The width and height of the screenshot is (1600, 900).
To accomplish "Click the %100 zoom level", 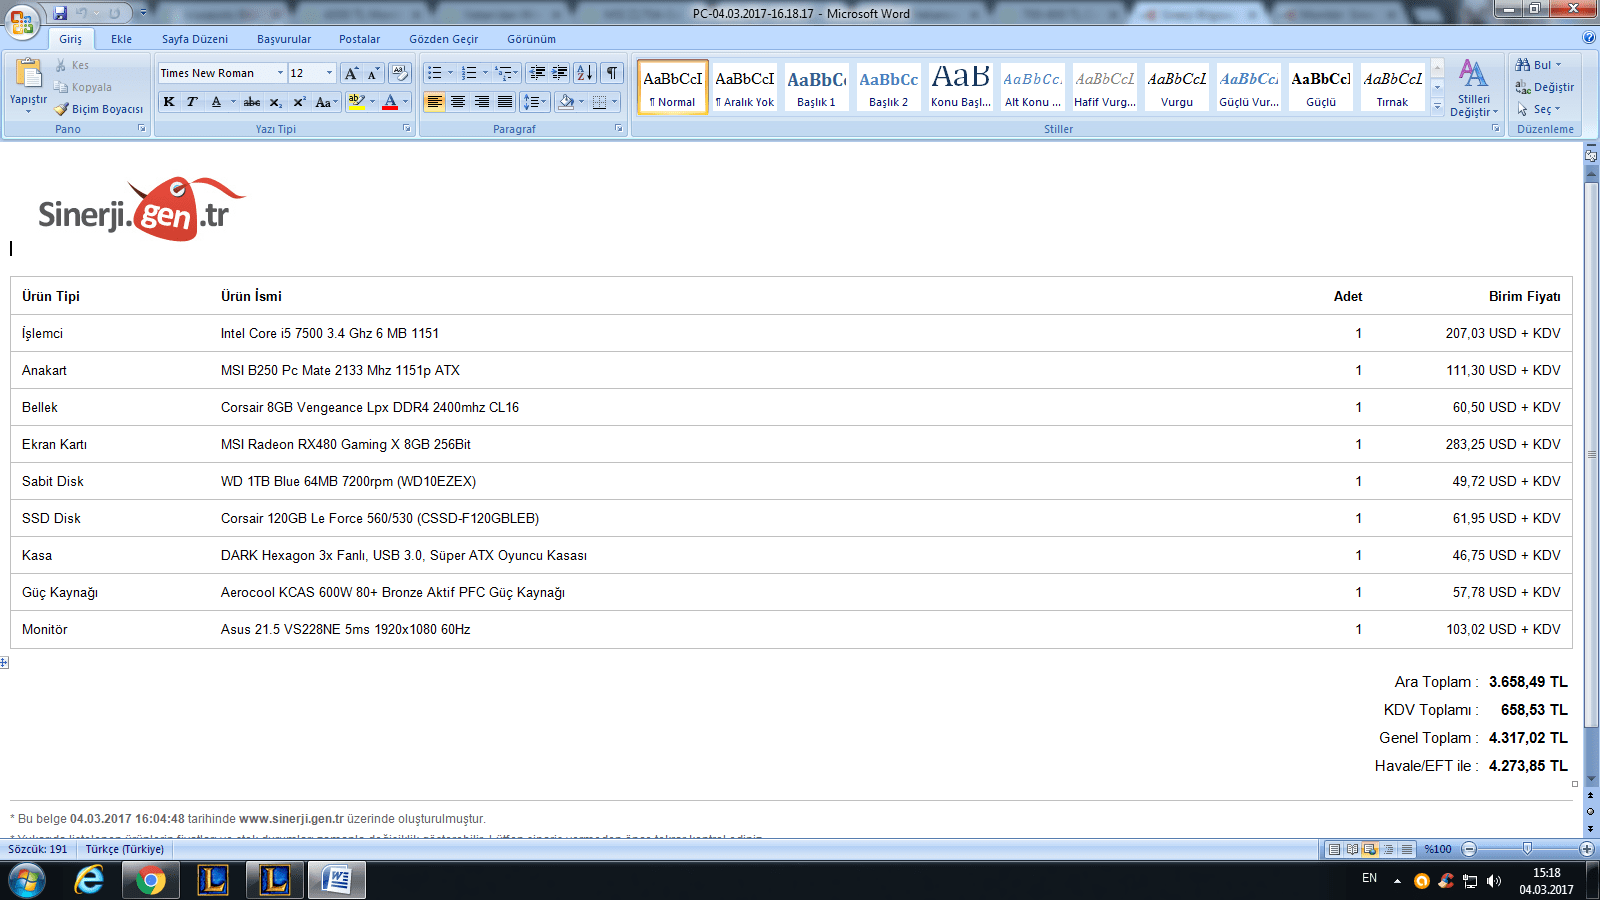I will click(1438, 849).
